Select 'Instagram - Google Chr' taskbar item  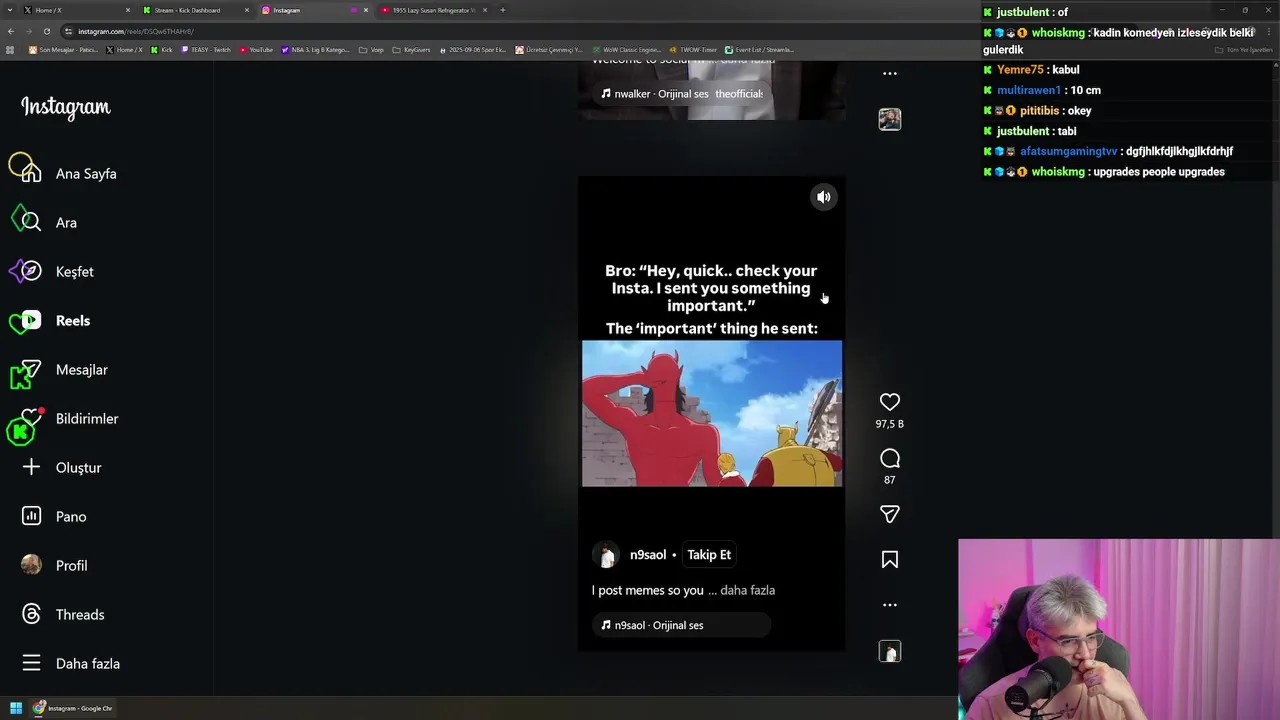pos(72,708)
